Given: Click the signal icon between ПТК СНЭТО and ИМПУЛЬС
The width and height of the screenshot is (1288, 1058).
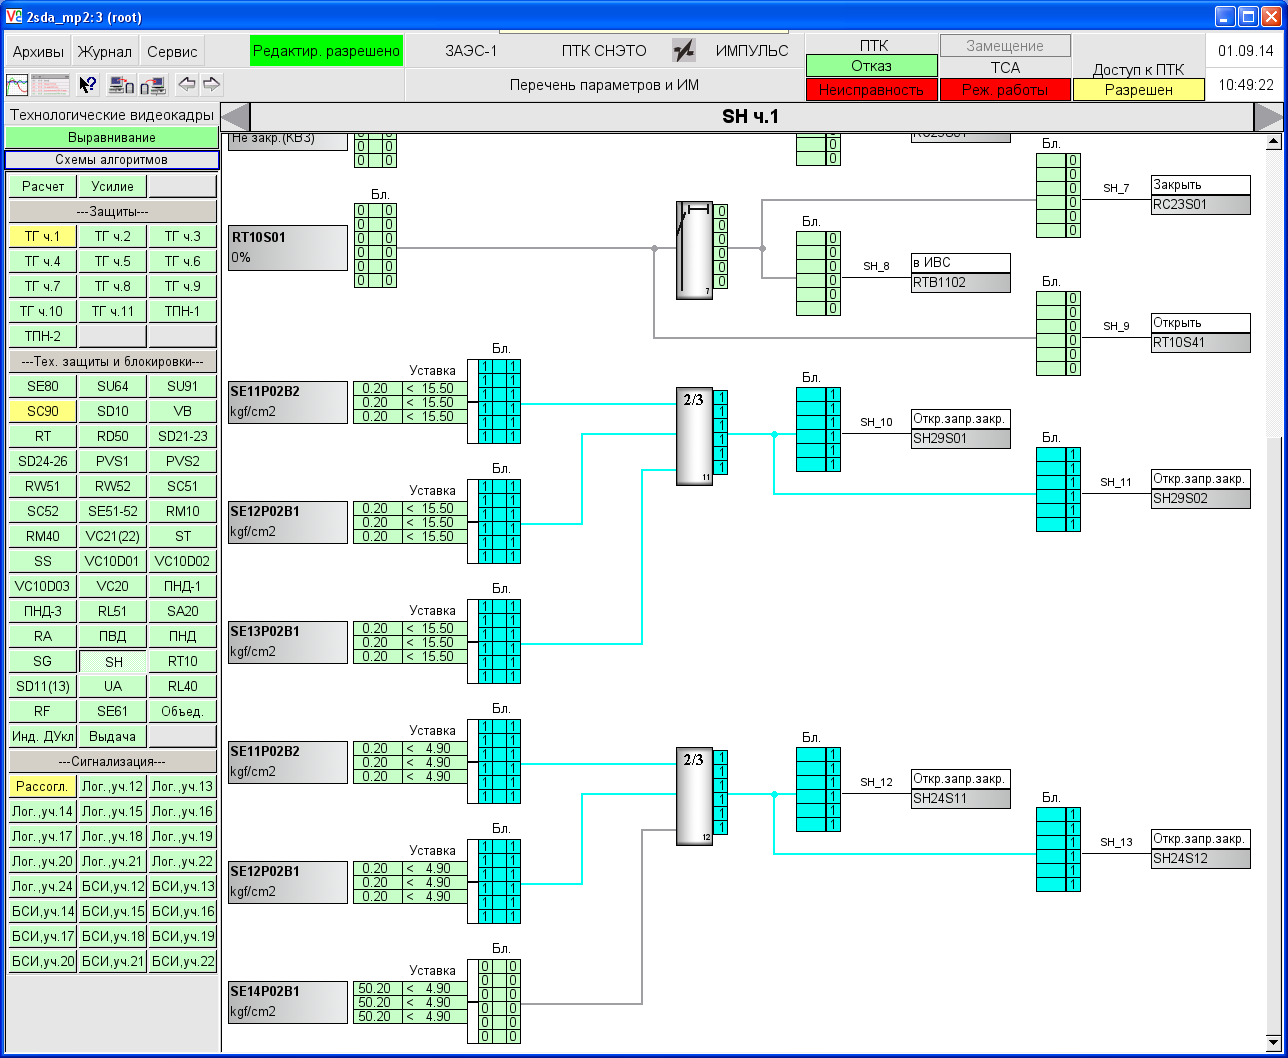Looking at the screenshot, I should pyautogui.click(x=683, y=50).
